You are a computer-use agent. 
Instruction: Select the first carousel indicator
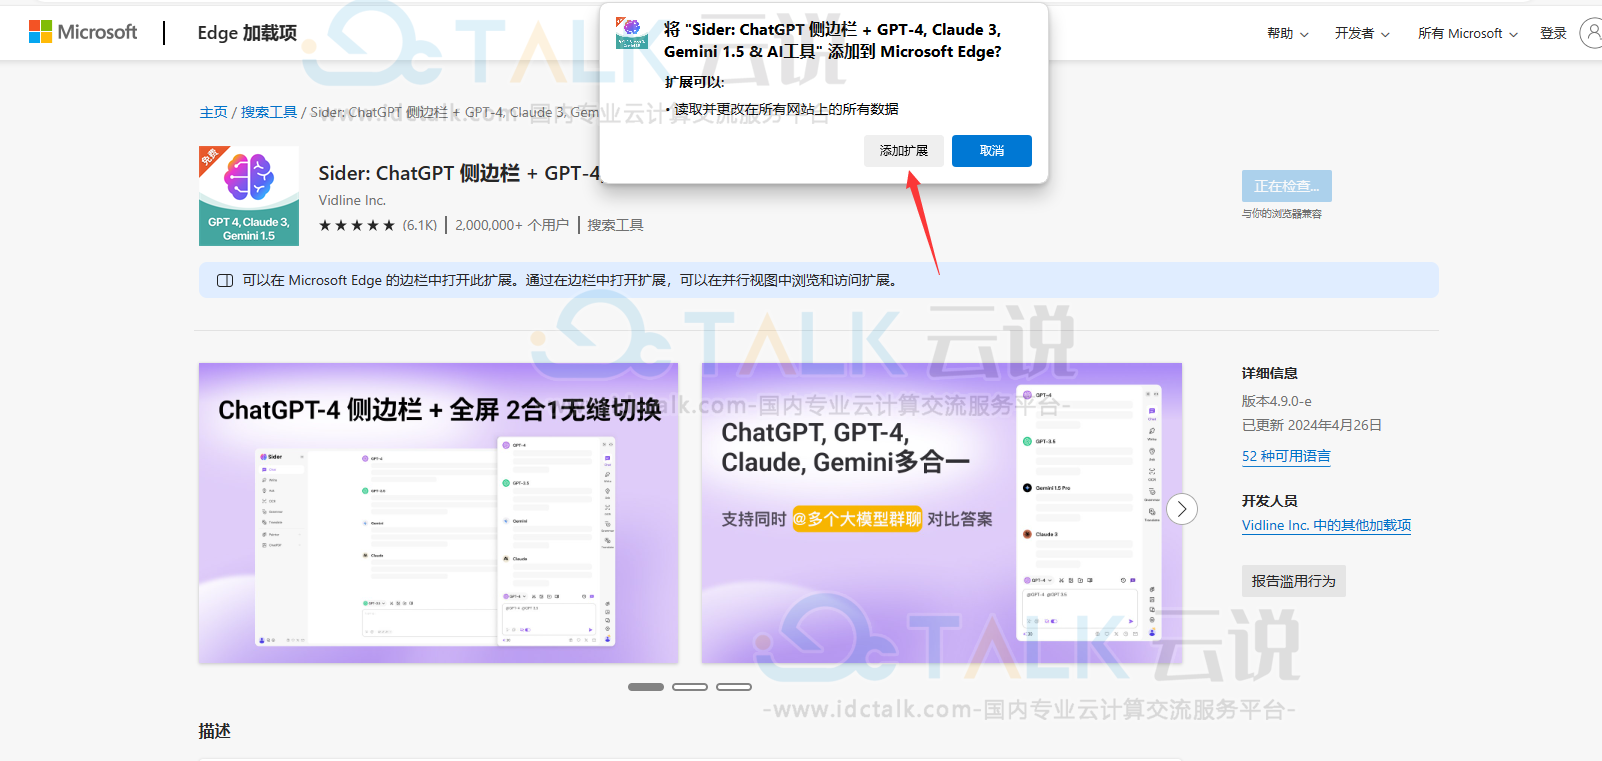[x=646, y=687]
